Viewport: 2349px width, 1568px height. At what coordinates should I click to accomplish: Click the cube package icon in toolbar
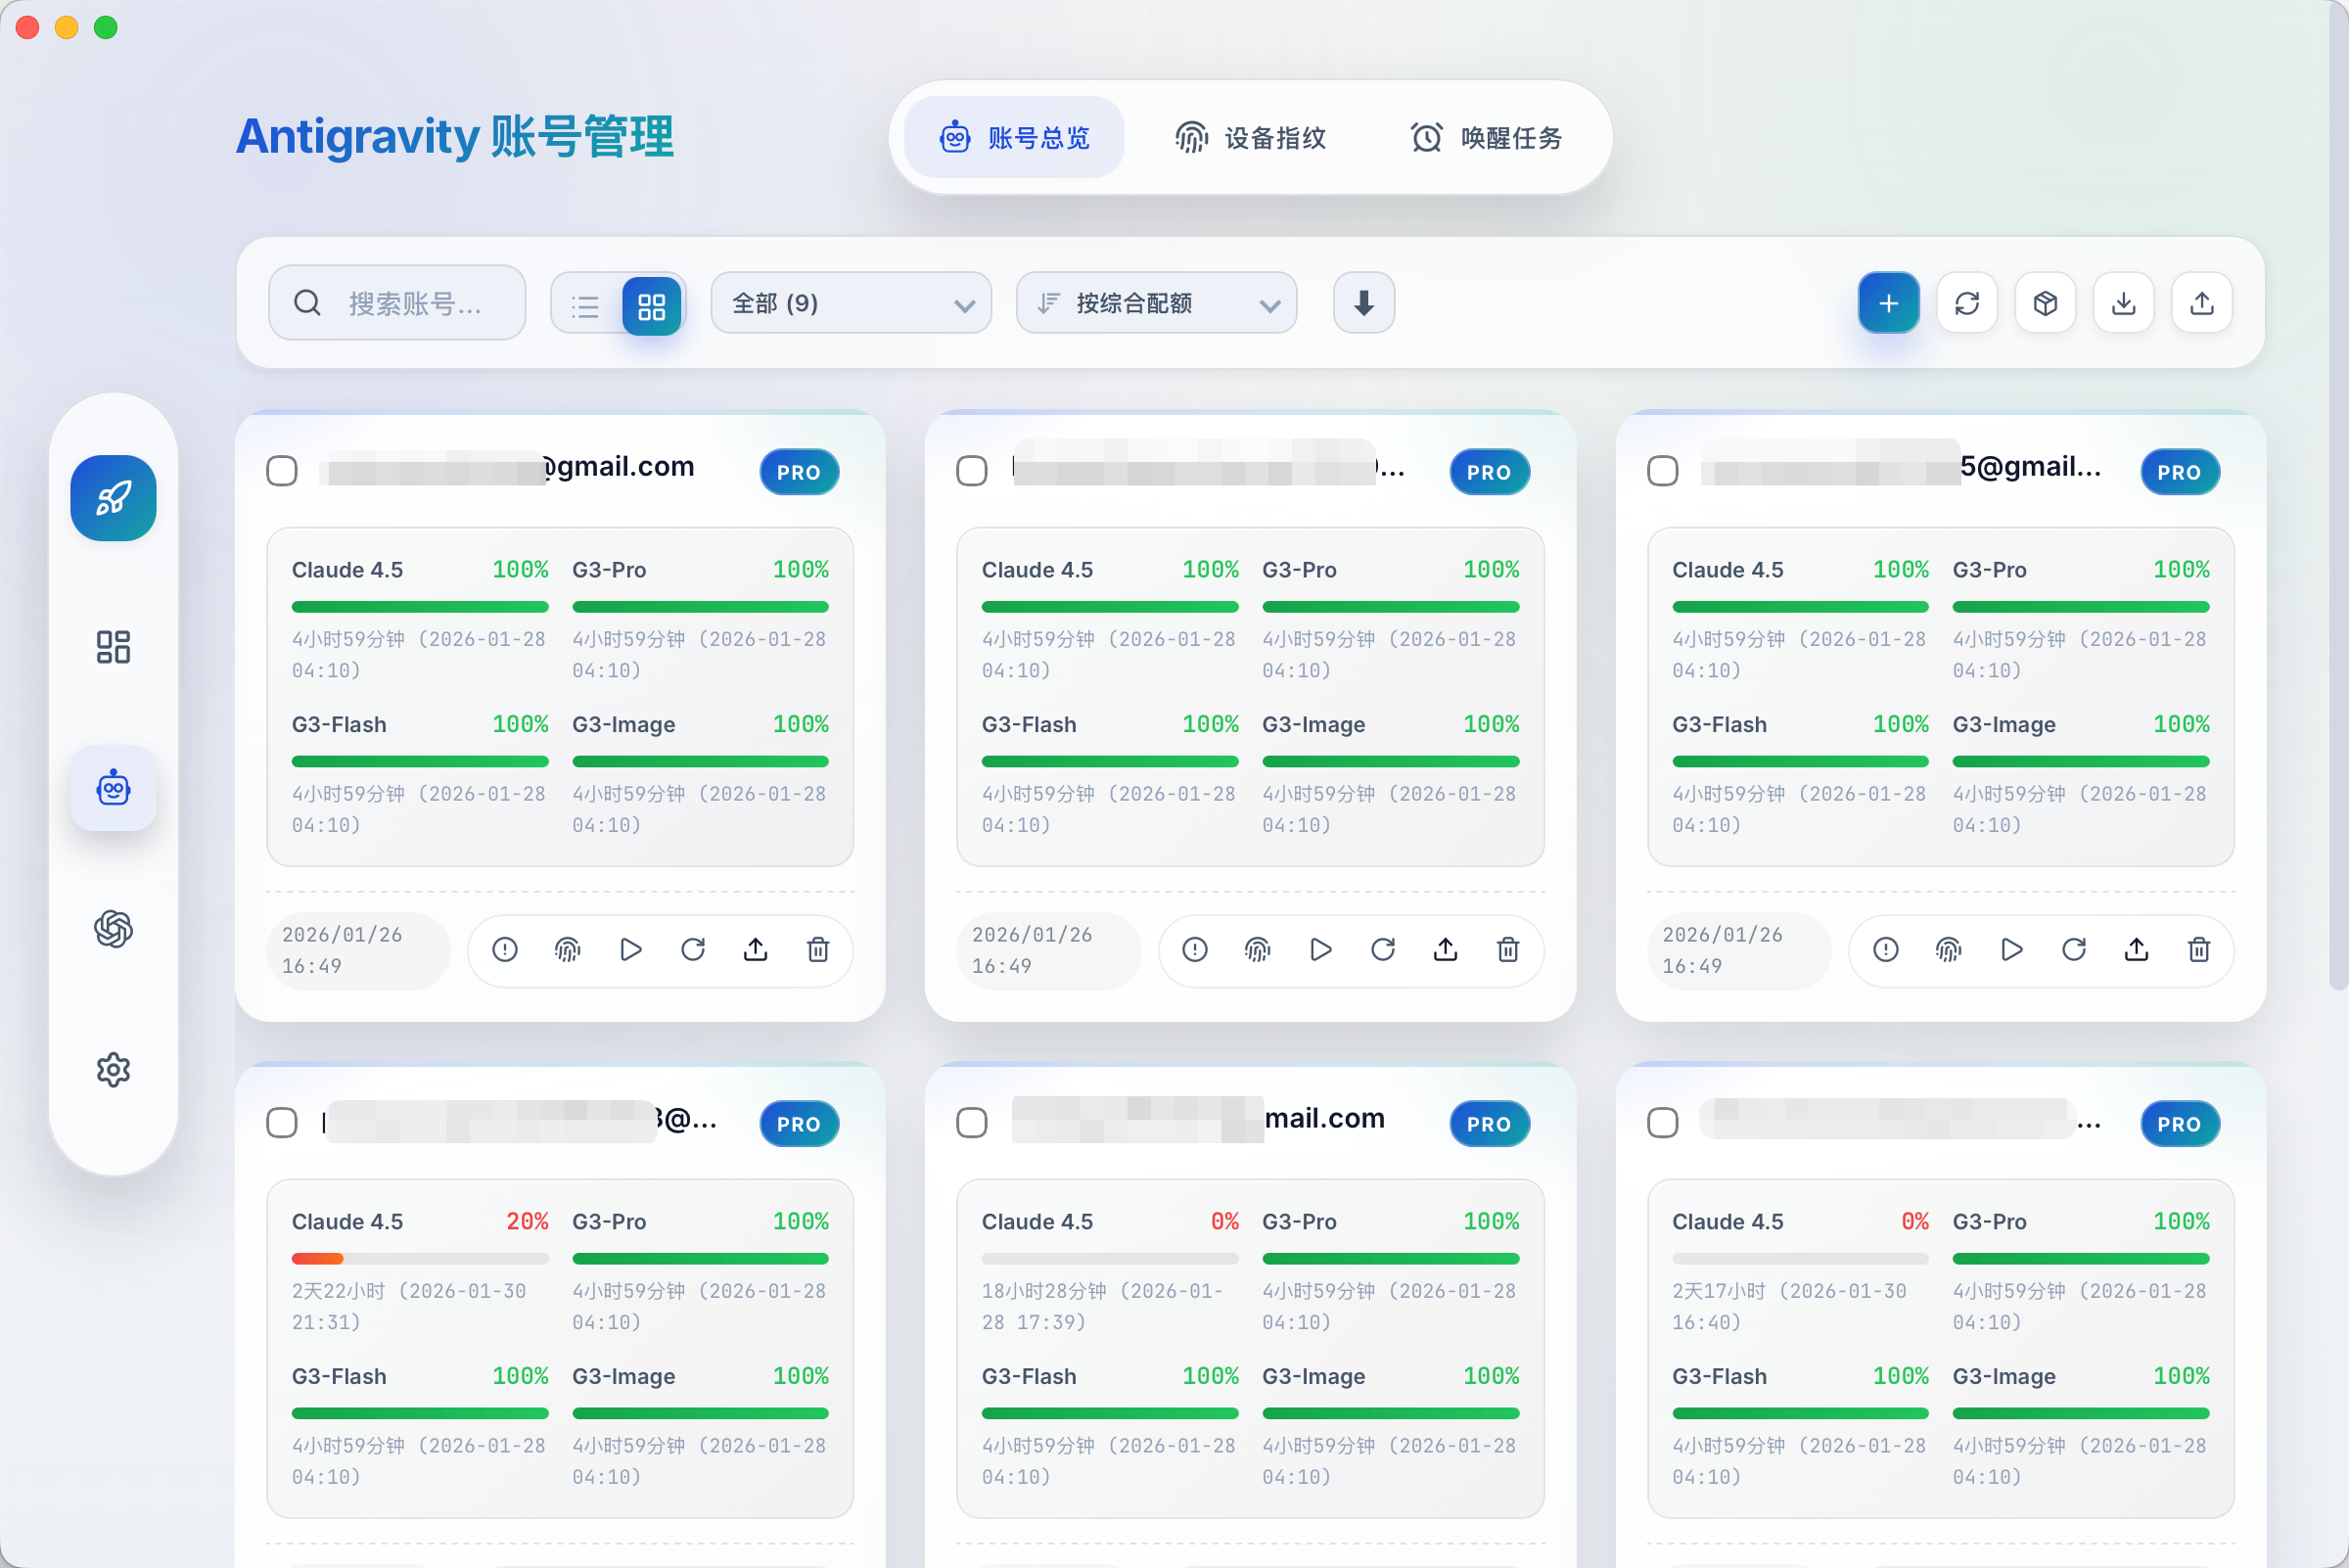2045,303
